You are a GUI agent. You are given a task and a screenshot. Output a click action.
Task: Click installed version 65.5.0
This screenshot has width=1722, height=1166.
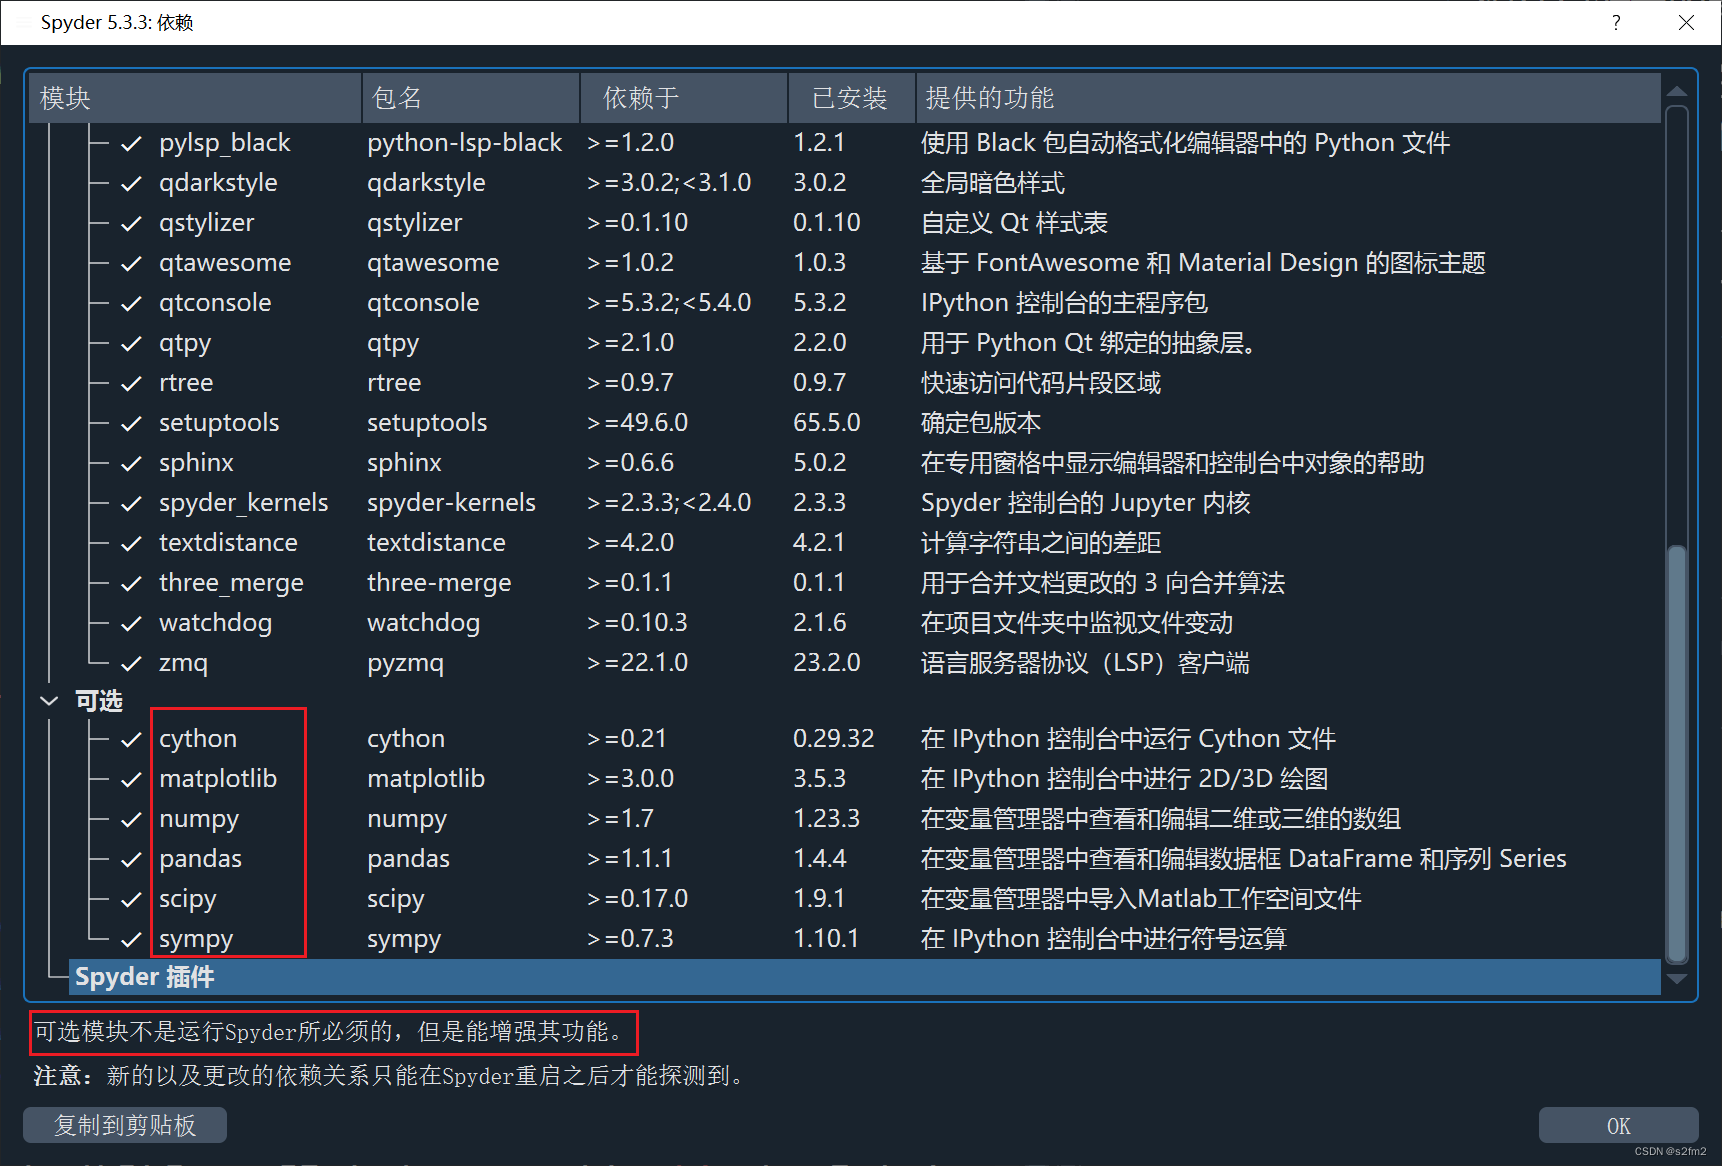pyautogui.click(x=826, y=423)
